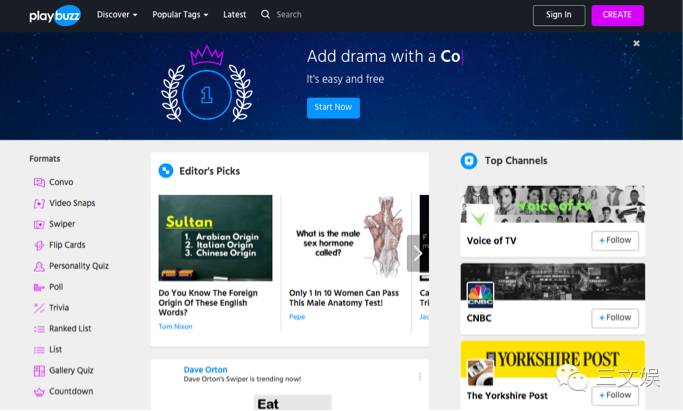Screen dimensions: 683x411
Task: Click the CNBC channel logo
Action: (480, 295)
